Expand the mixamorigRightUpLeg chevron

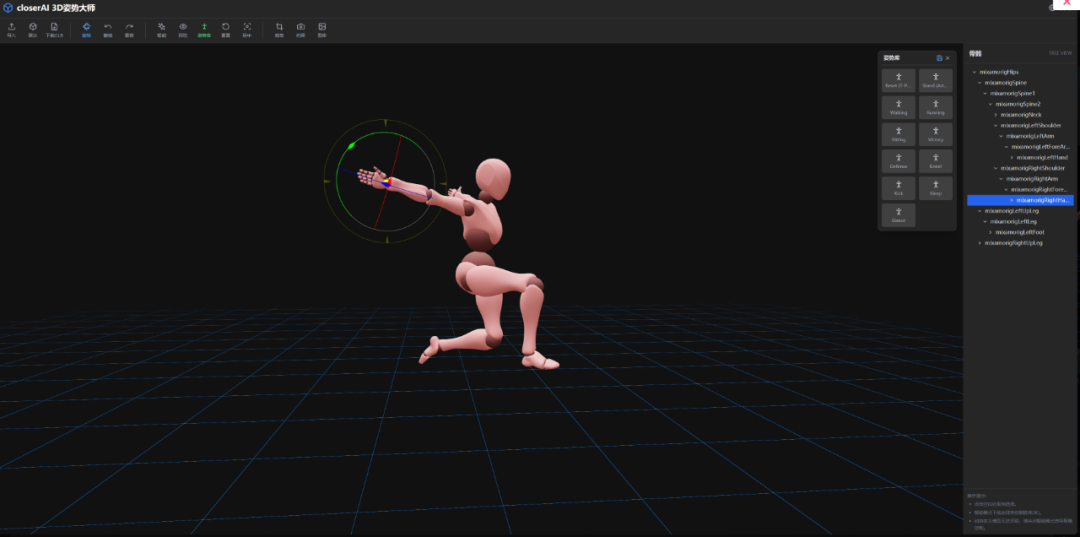[979, 243]
